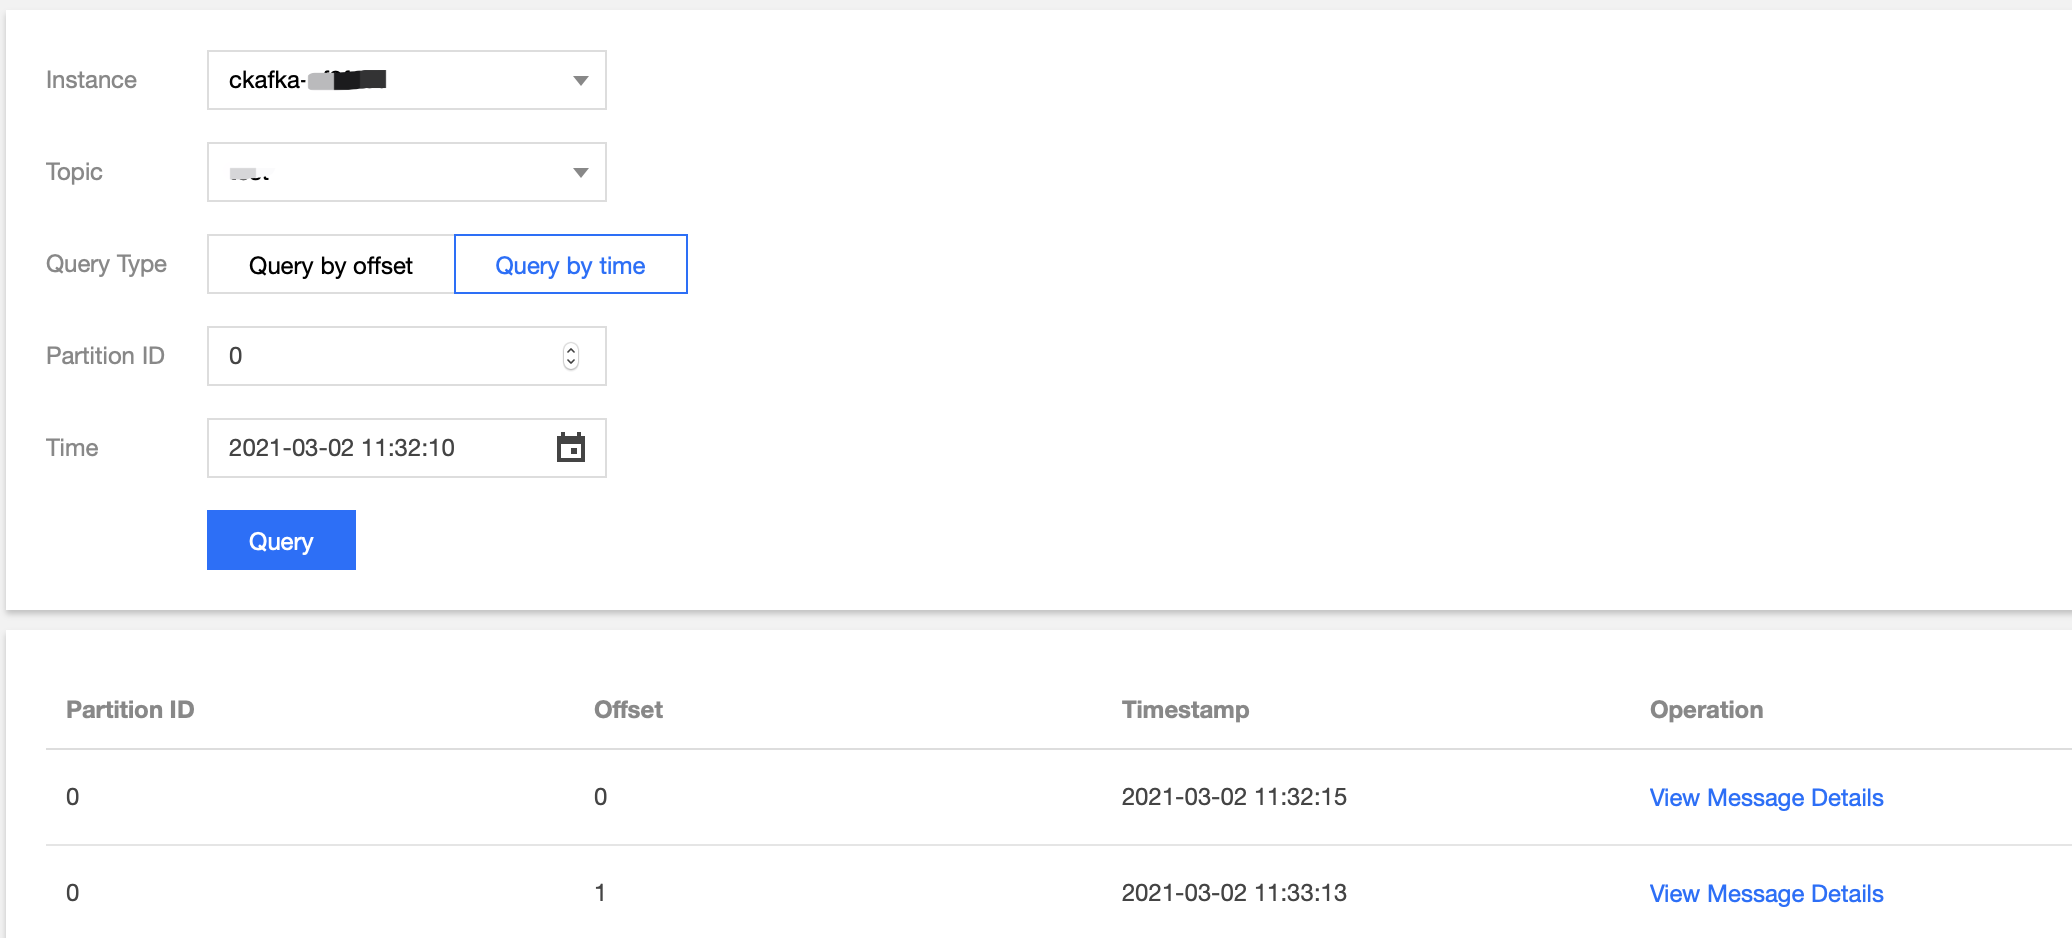2072x938 pixels.
Task: View Message Details for offset 0
Action: [1766, 798]
